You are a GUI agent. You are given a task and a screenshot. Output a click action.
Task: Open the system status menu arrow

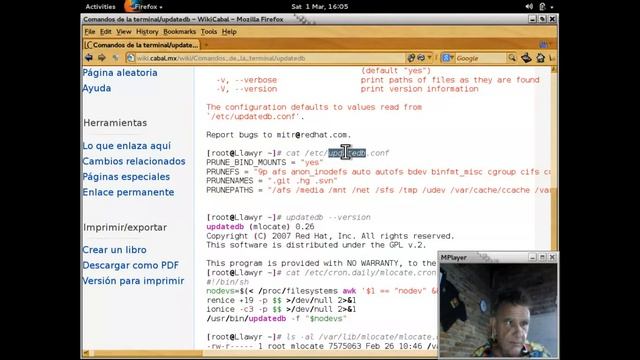552,7
